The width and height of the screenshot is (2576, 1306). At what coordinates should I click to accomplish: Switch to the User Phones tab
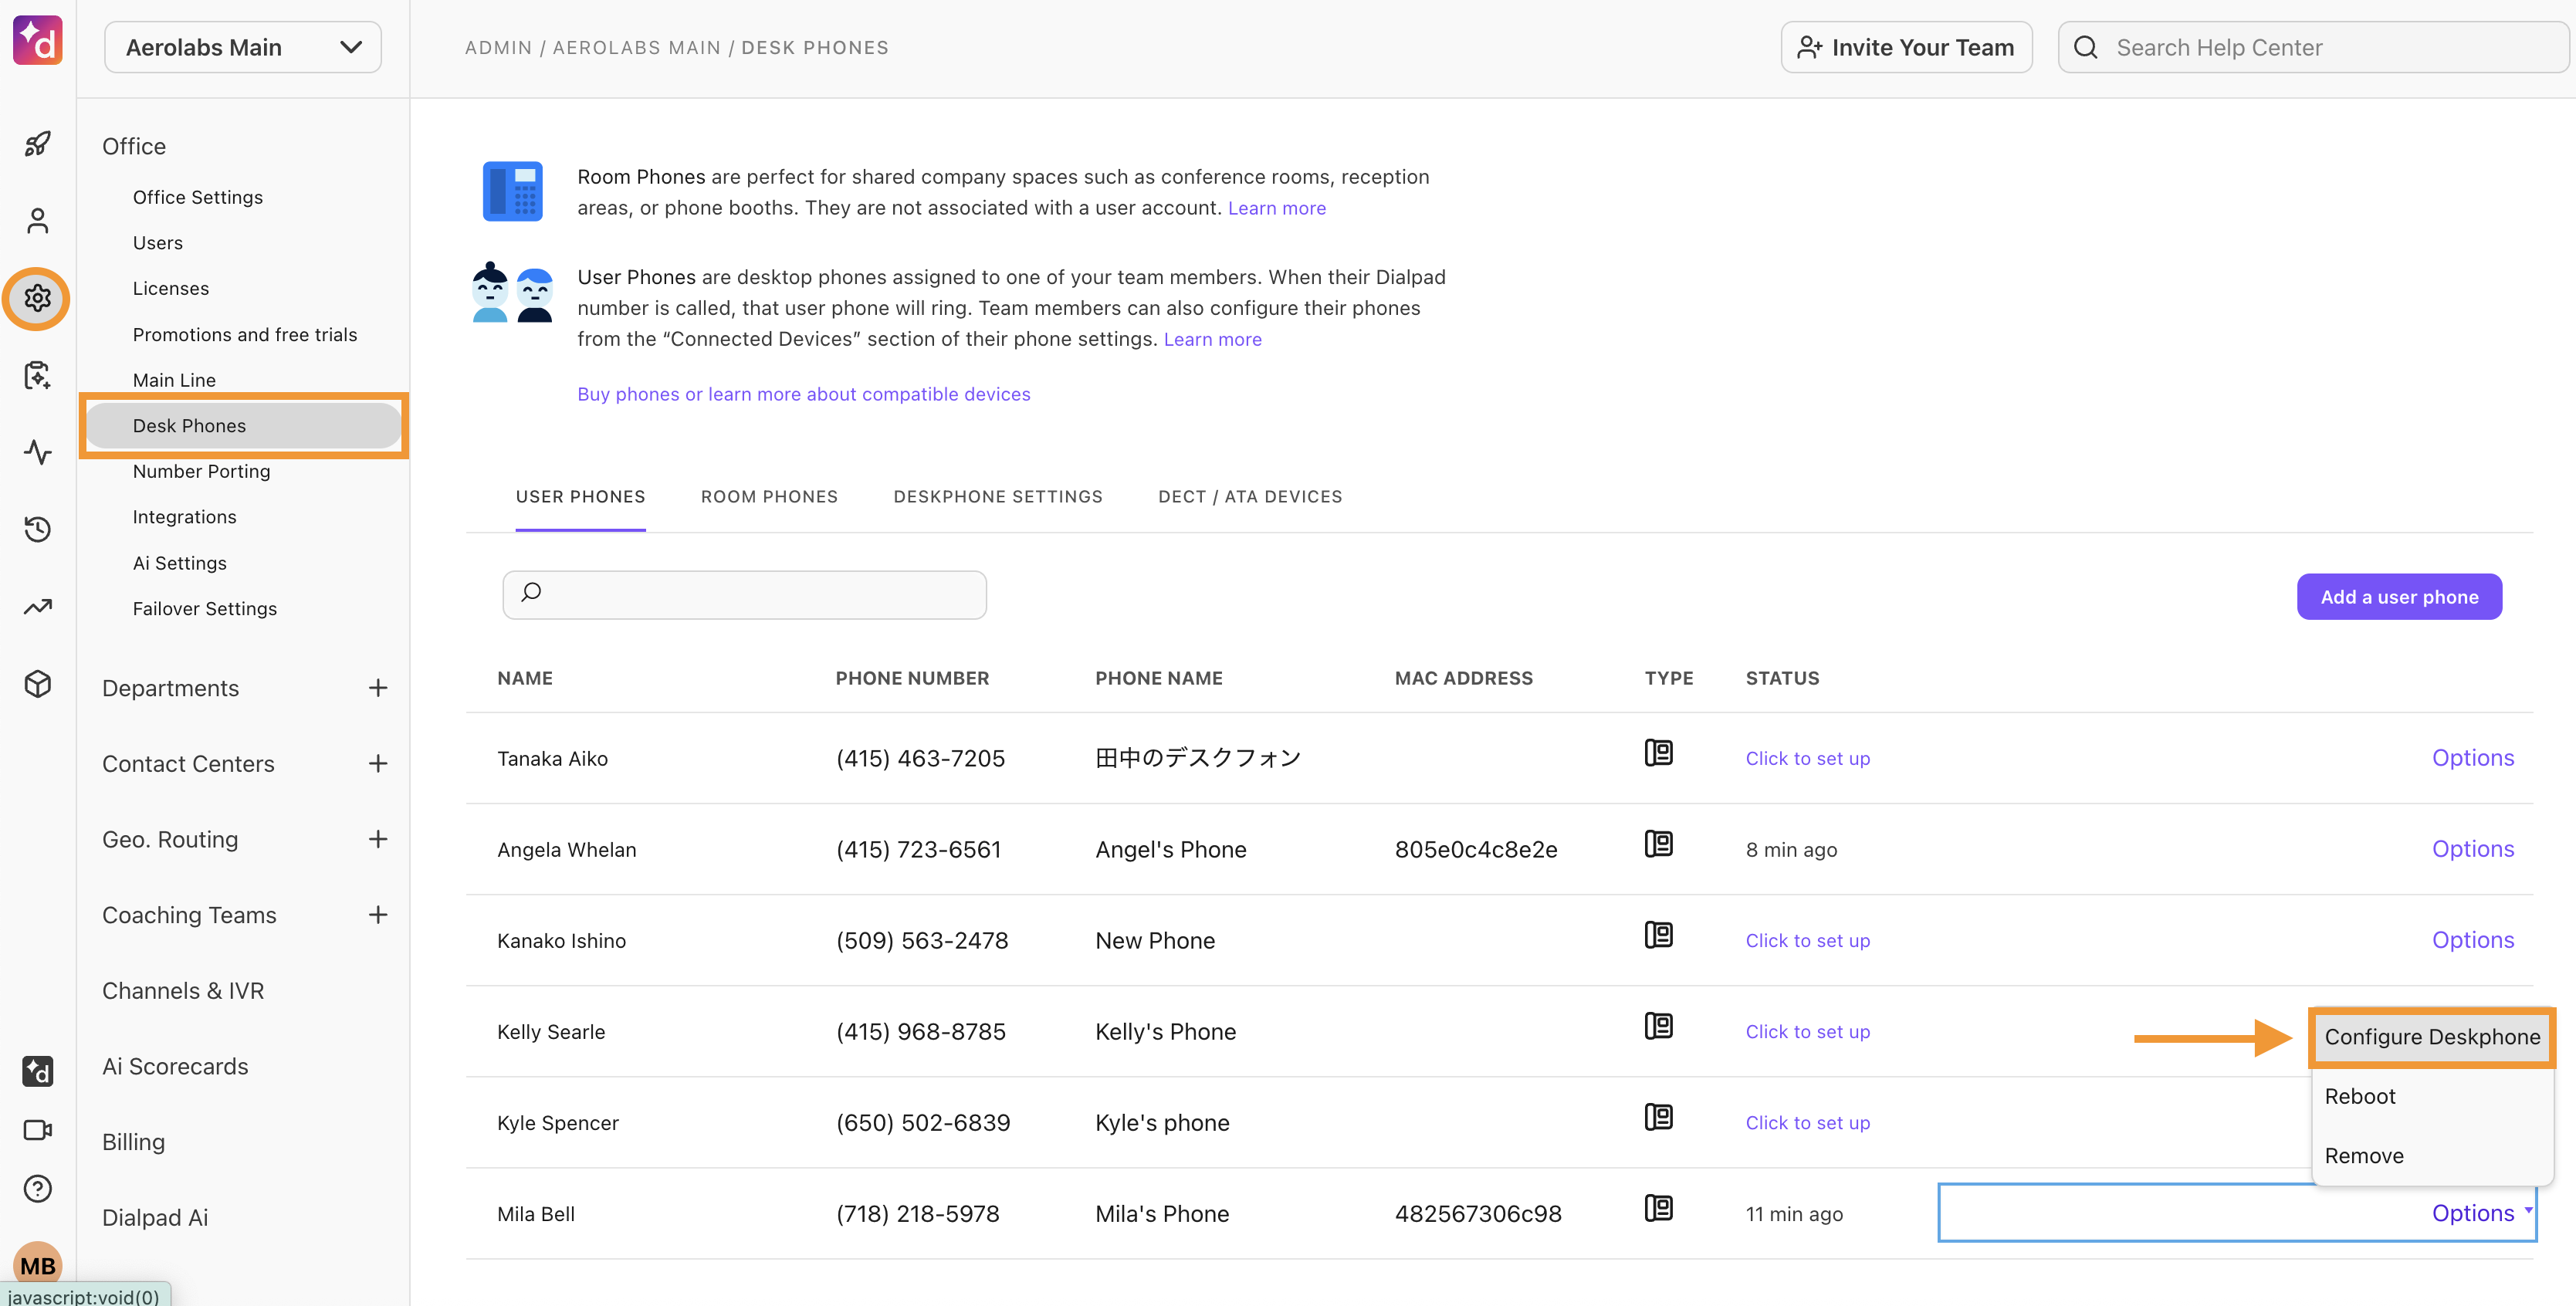(580, 497)
